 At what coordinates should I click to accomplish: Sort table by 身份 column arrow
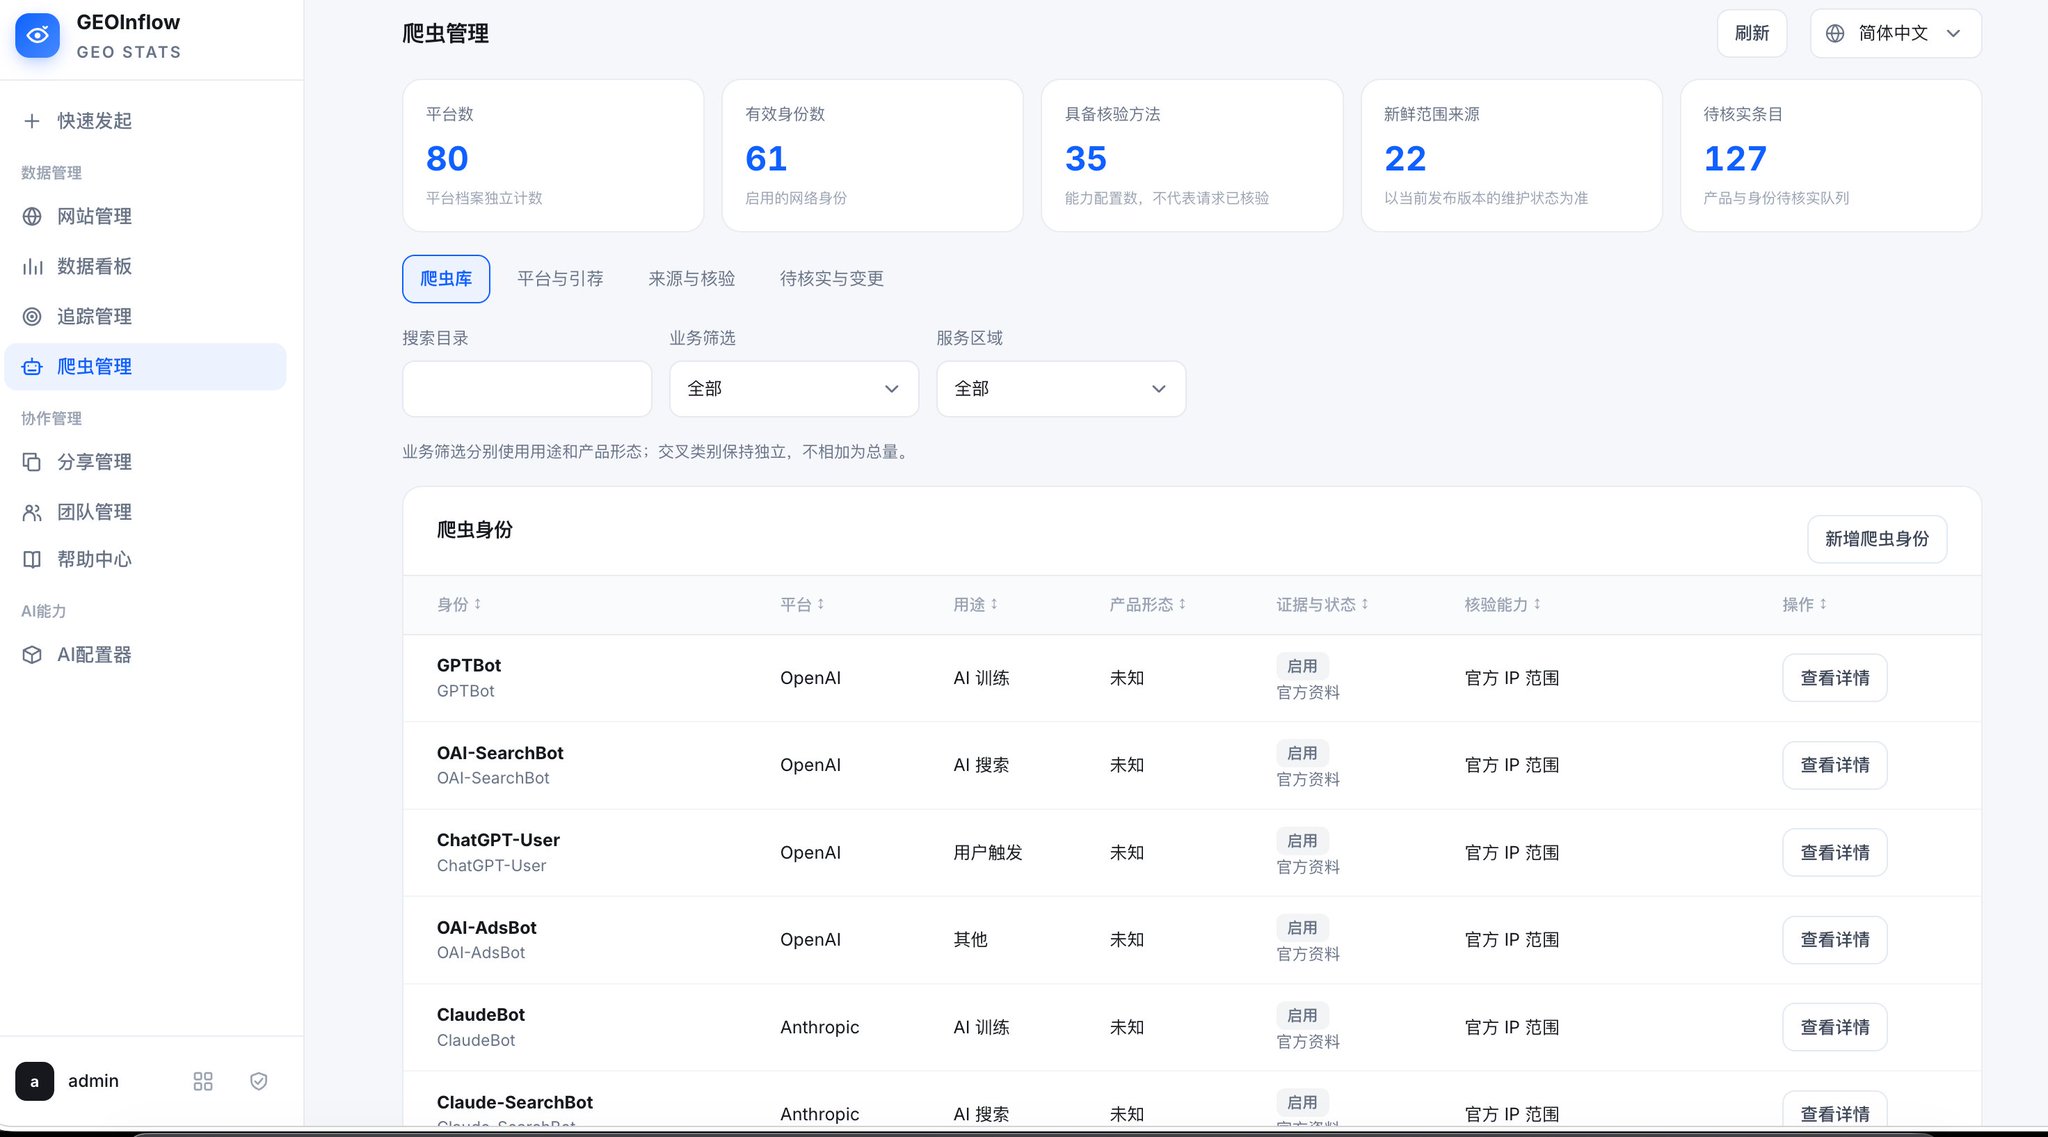click(477, 604)
